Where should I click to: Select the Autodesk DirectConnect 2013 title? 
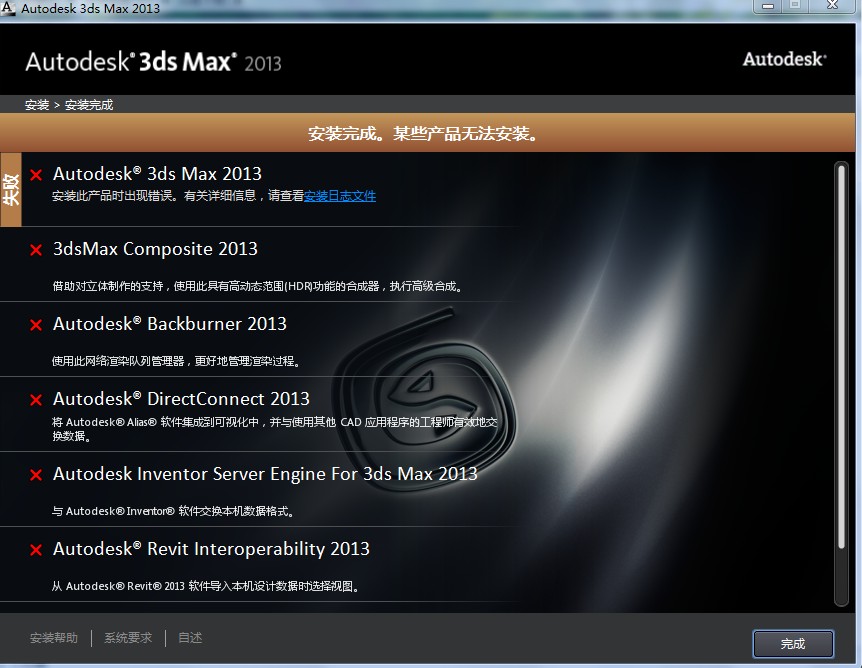pos(181,399)
